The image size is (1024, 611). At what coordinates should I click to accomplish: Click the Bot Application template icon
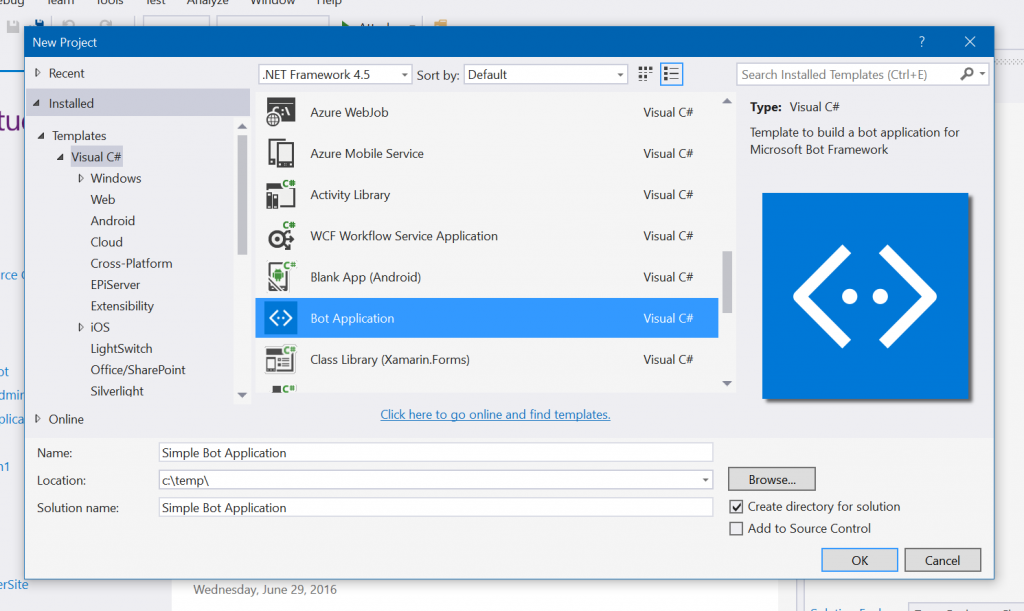pos(281,318)
